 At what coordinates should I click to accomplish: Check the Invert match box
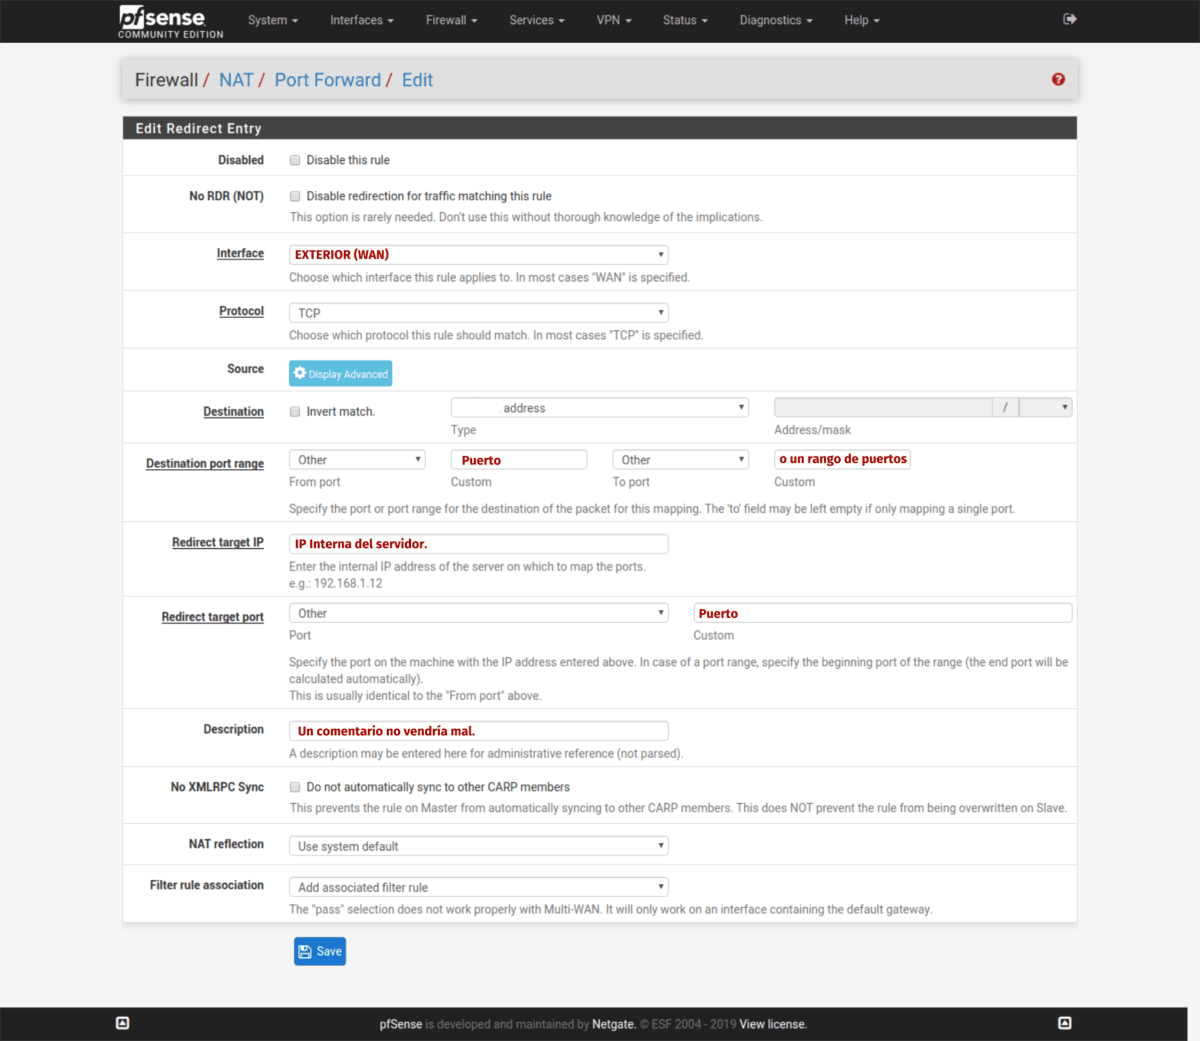pos(295,411)
